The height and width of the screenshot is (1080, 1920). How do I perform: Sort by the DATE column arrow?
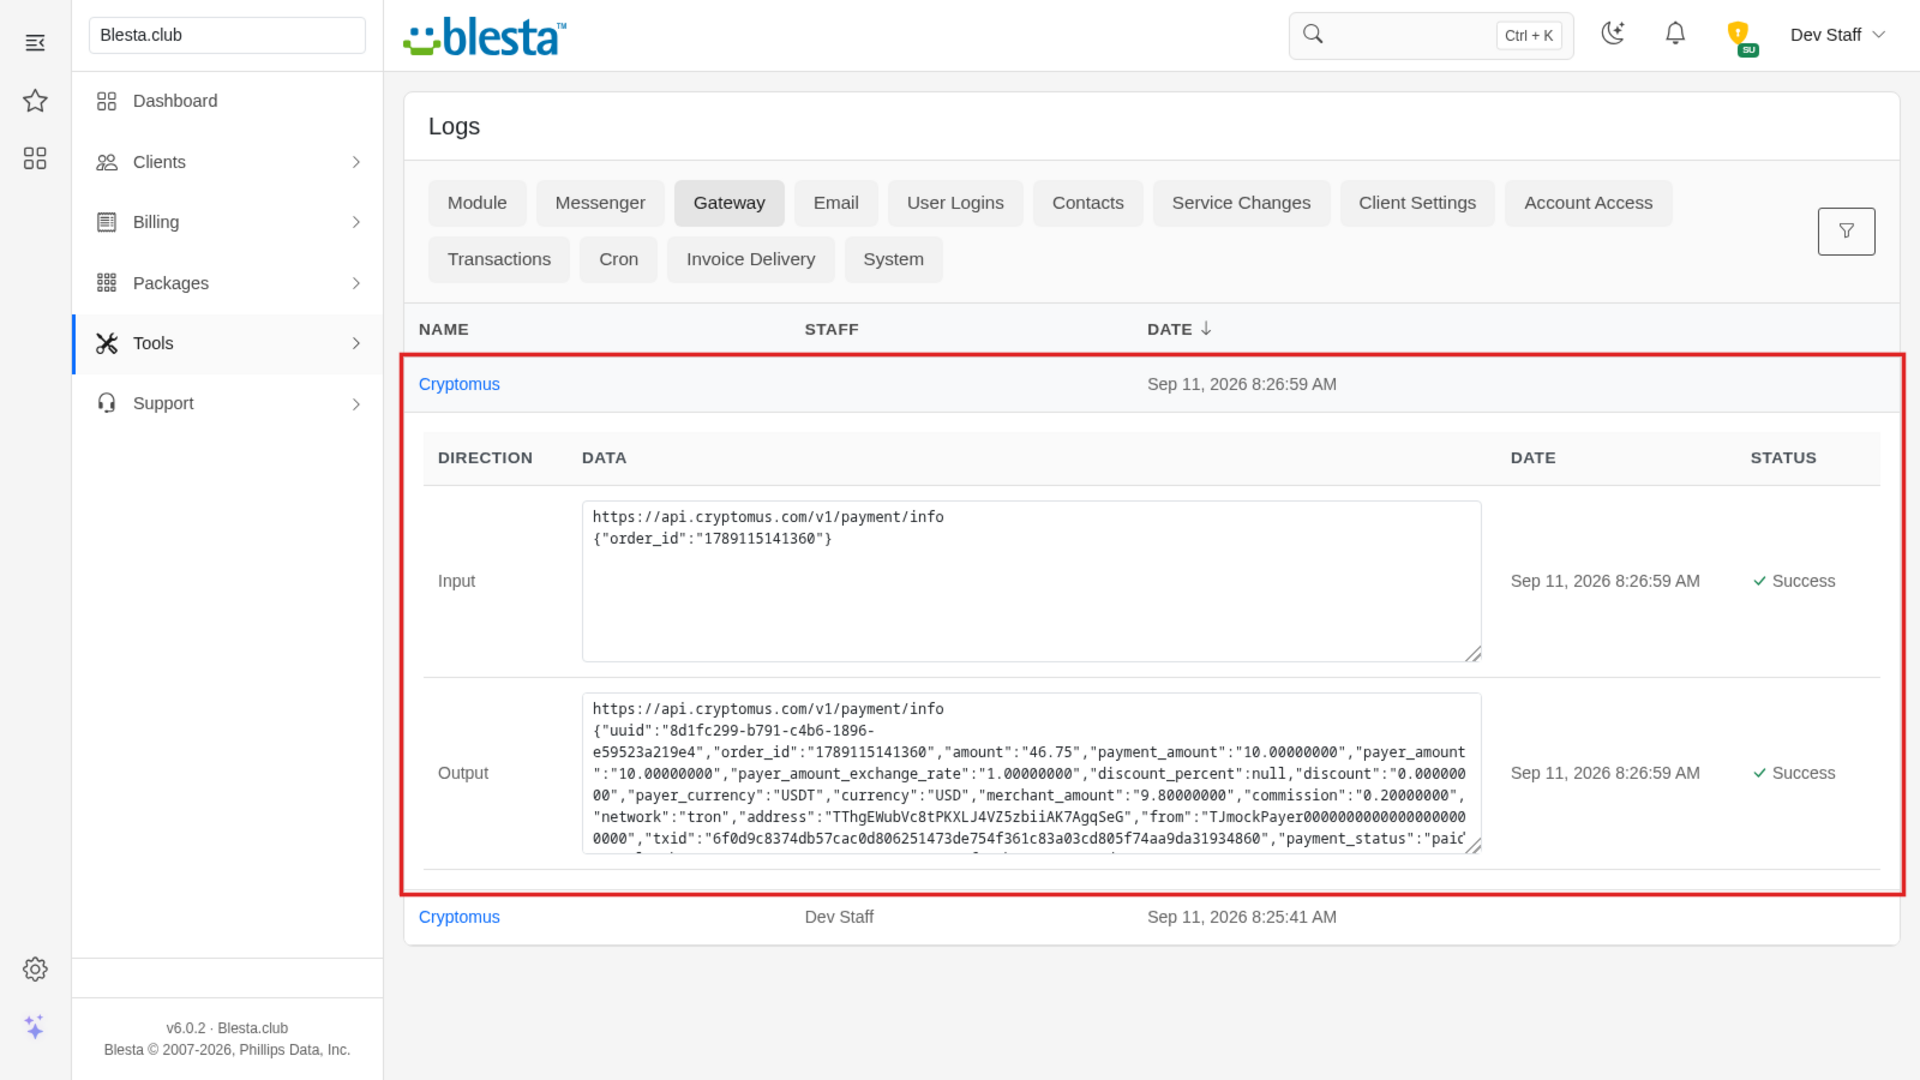point(1206,328)
